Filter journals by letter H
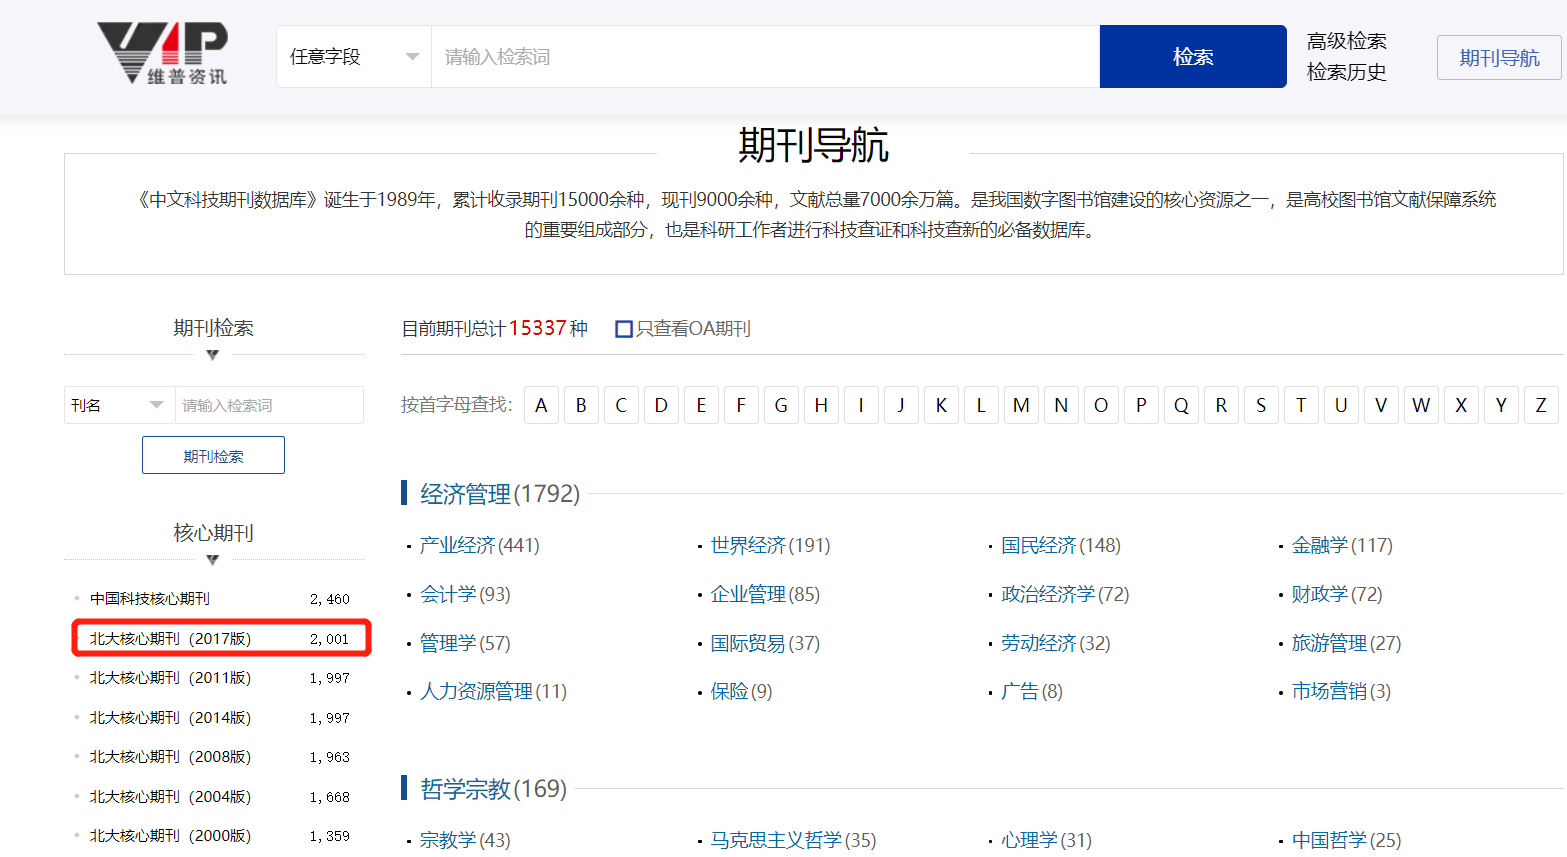This screenshot has height=857, width=1567. click(x=821, y=405)
